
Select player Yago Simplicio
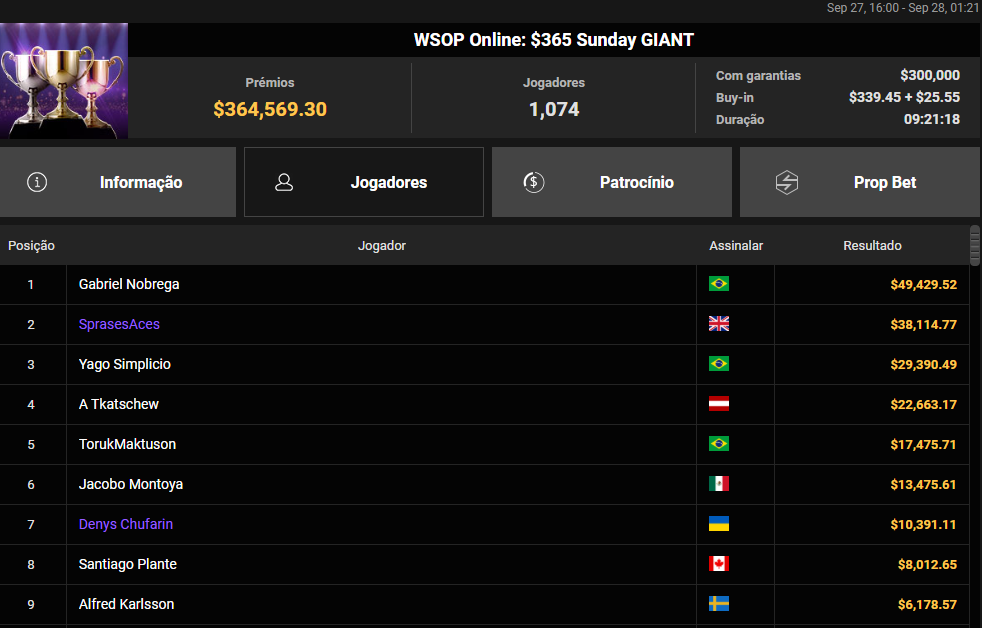pyautogui.click(x=125, y=364)
